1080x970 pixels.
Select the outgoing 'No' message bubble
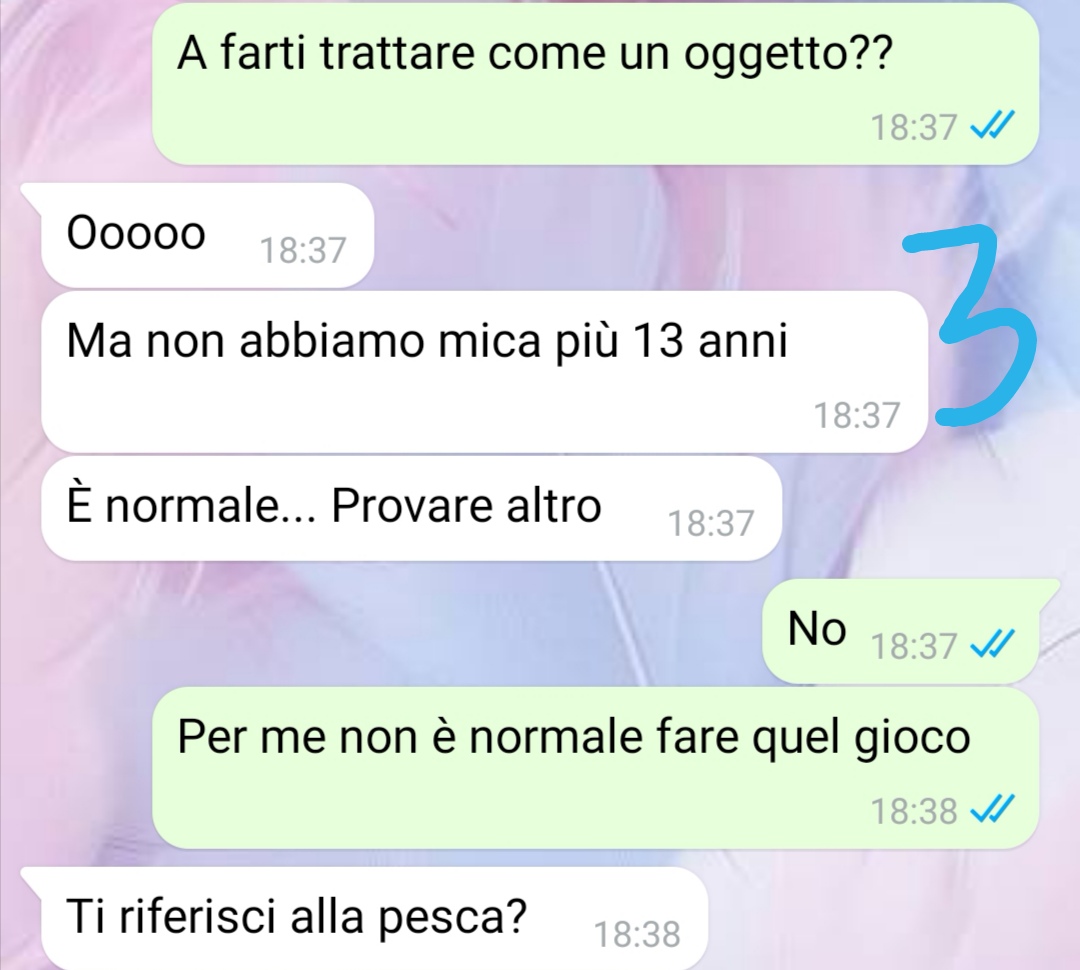point(900,631)
